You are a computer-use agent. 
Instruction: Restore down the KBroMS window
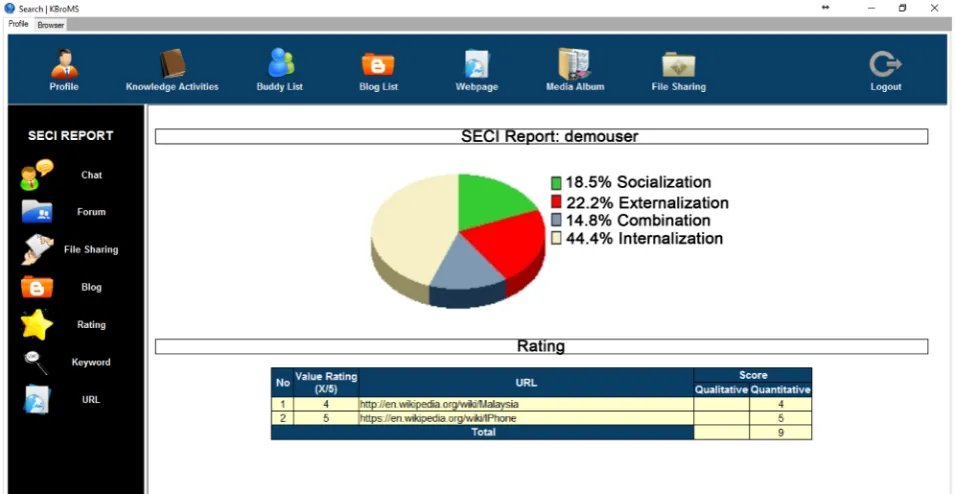903,8
